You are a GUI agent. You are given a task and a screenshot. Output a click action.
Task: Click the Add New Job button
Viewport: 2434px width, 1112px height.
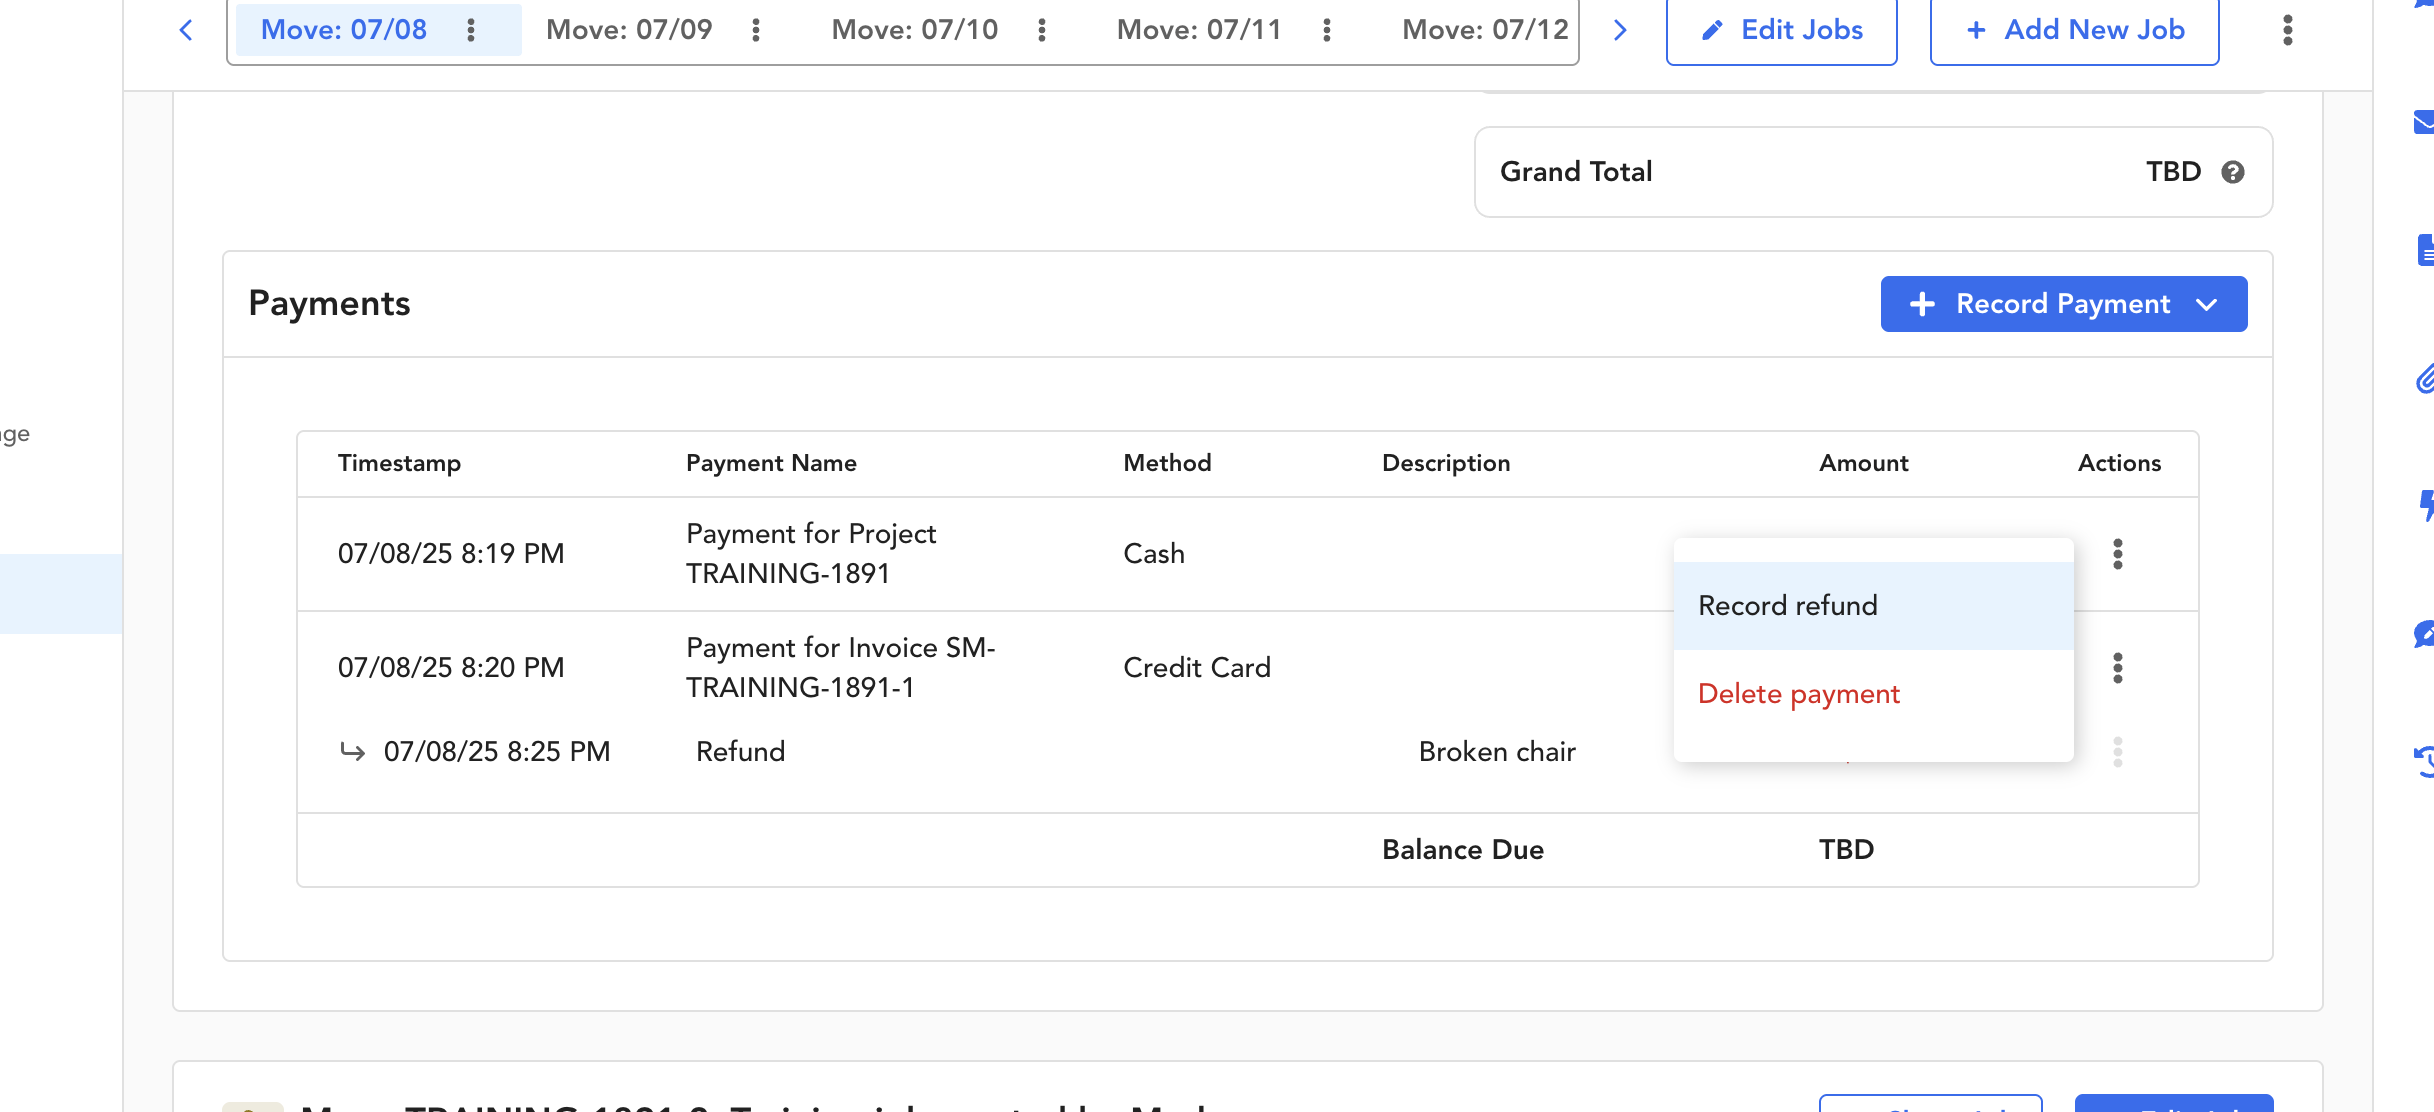click(x=2074, y=30)
